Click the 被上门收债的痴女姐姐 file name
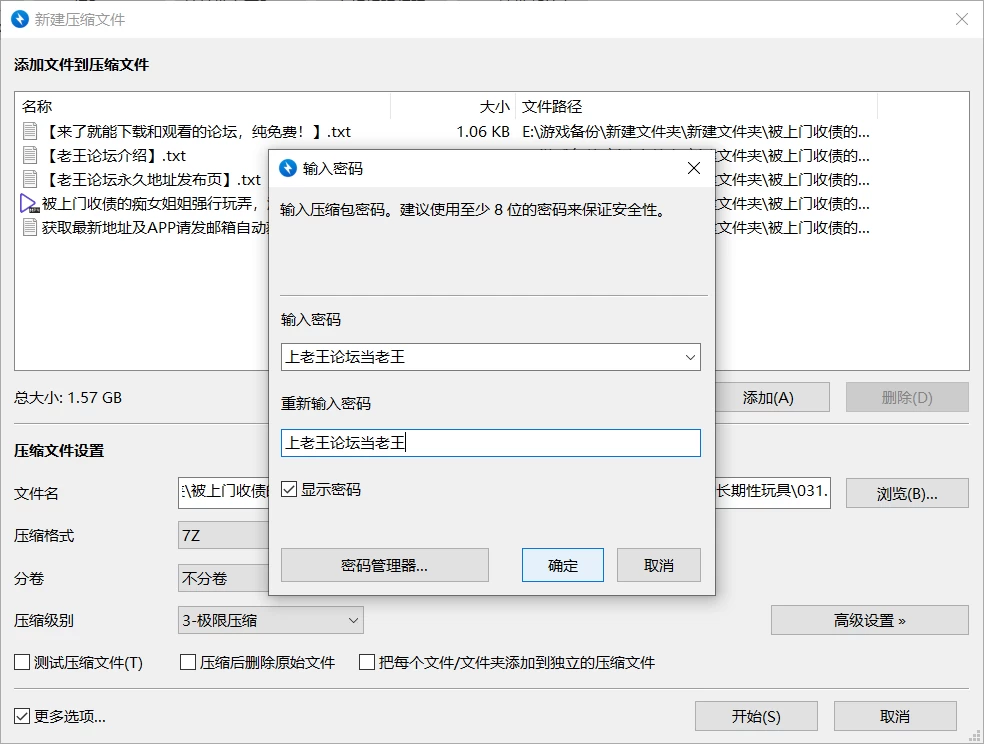This screenshot has width=984, height=744. pos(155,203)
